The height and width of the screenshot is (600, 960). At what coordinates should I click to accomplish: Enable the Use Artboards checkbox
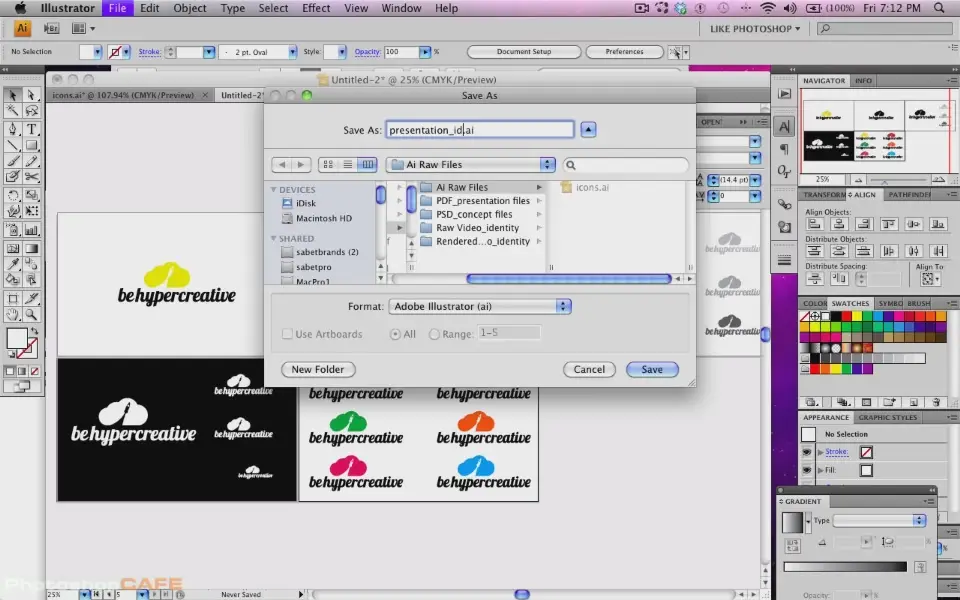pos(287,334)
